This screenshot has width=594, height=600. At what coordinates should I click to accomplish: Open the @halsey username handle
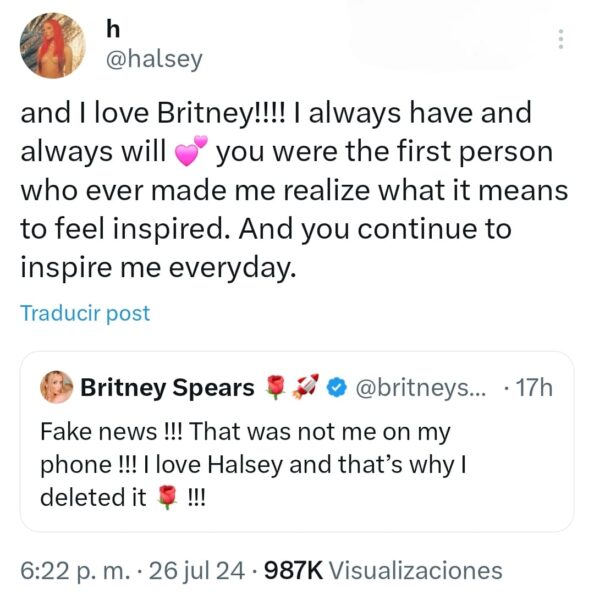click(x=154, y=60)
